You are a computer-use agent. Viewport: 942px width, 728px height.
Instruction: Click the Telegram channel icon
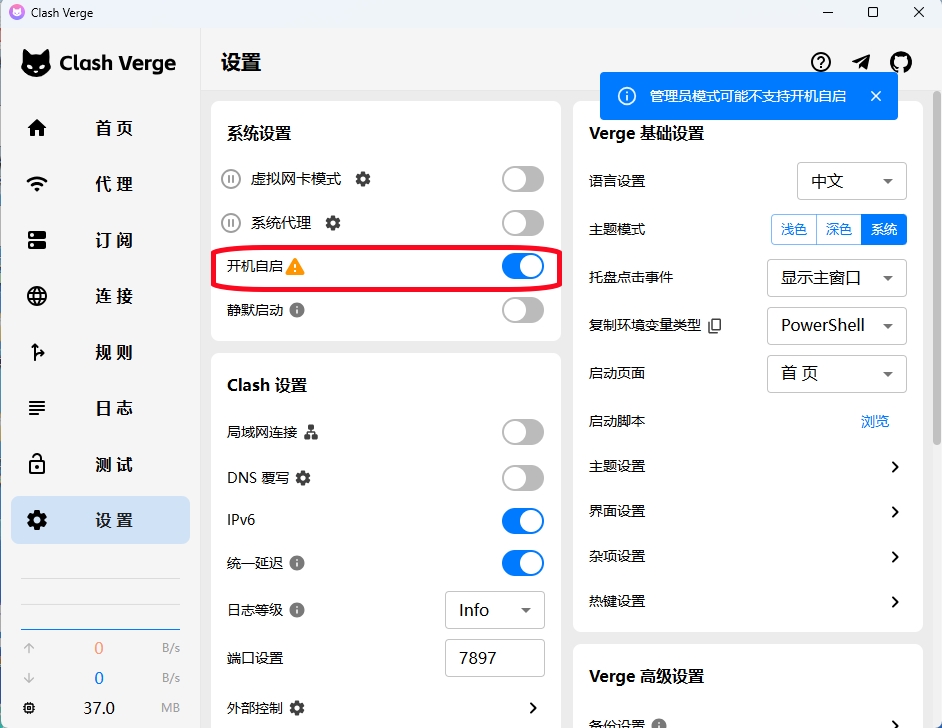[861, 62]
